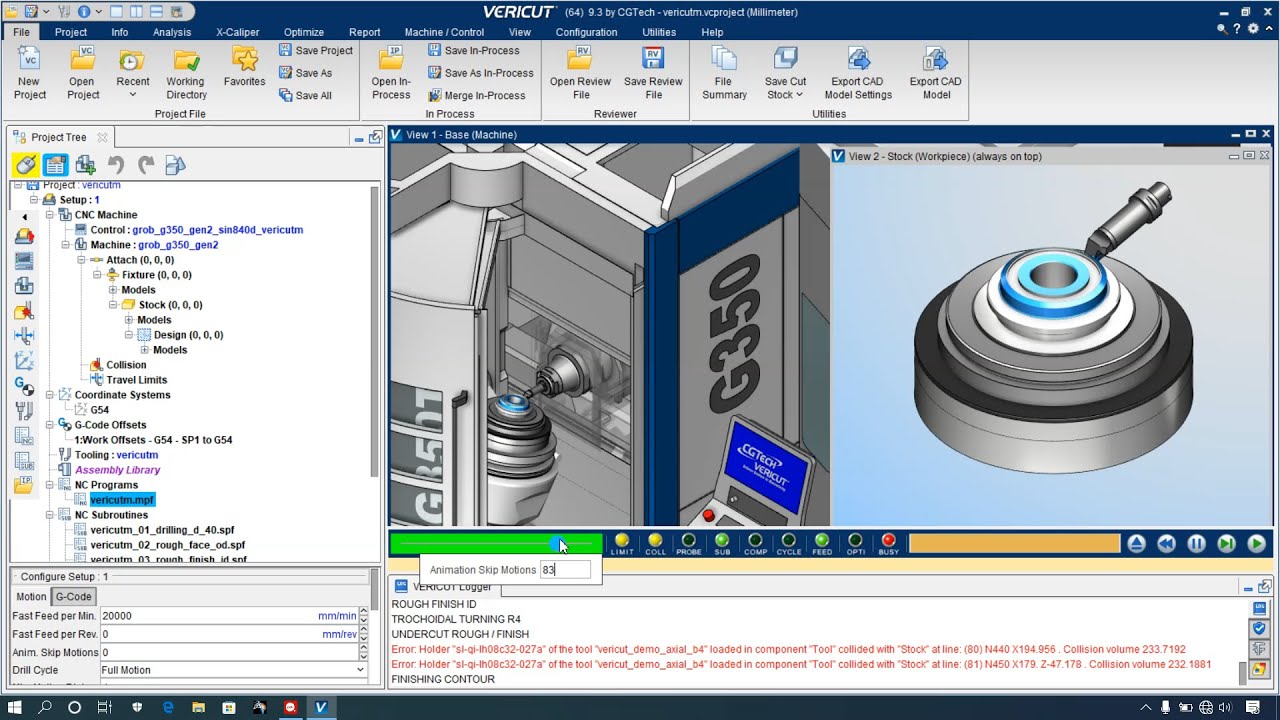Screen dimensions: 1280x720
Task: Collapse the Coordinate Systems node
Action: (49, 395)
